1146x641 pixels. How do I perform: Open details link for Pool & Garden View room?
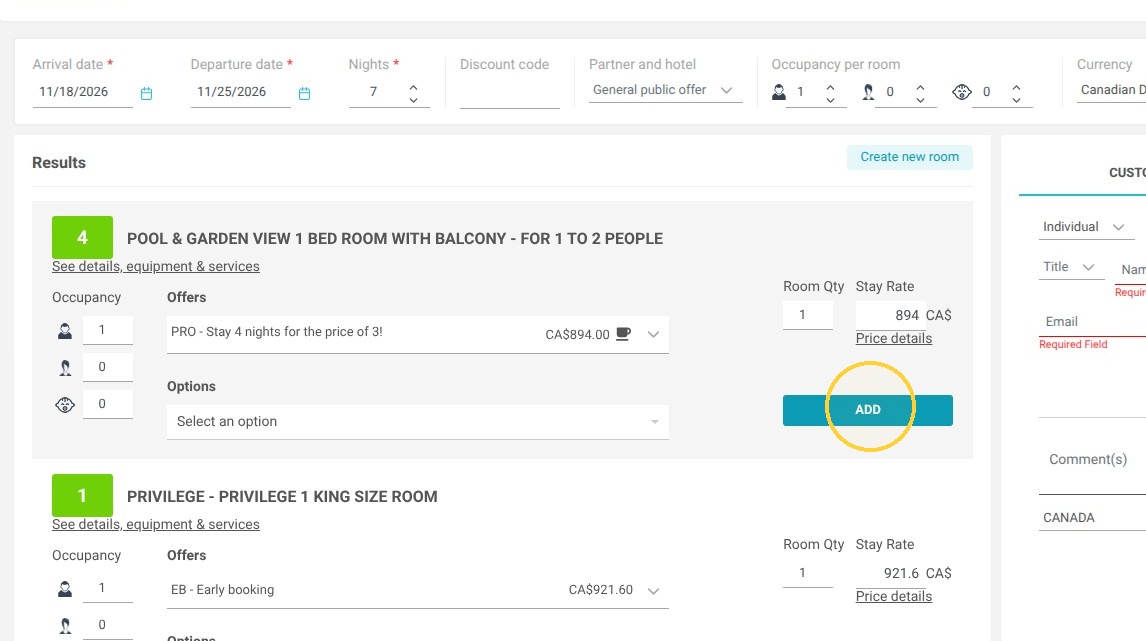(156, 267)
